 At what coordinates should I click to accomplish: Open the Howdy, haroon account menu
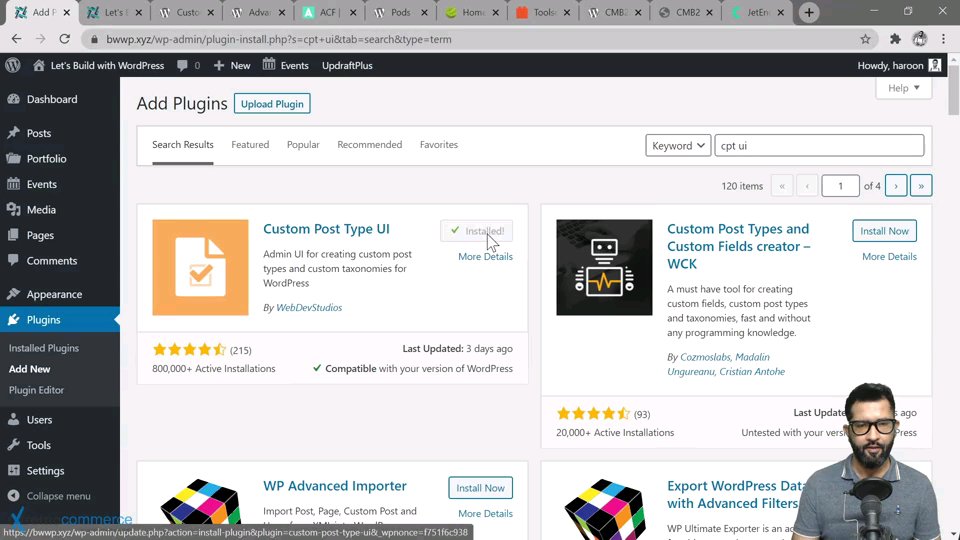pyautogui.click(x=899, y=65)
